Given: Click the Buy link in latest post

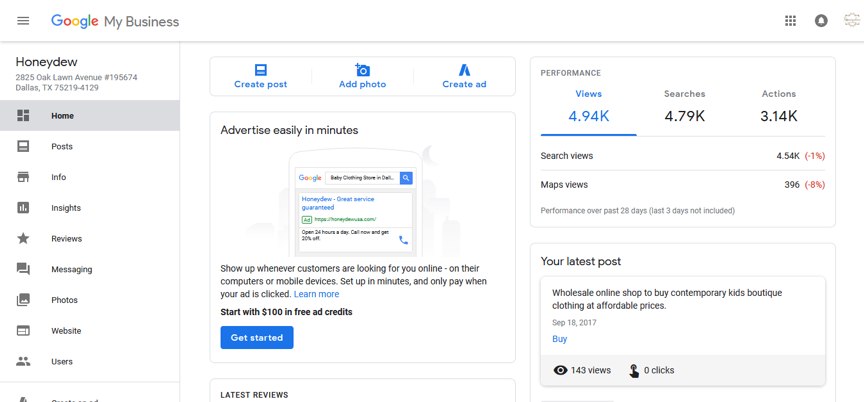Looking at the screenshot, I should tap(559, 339).
